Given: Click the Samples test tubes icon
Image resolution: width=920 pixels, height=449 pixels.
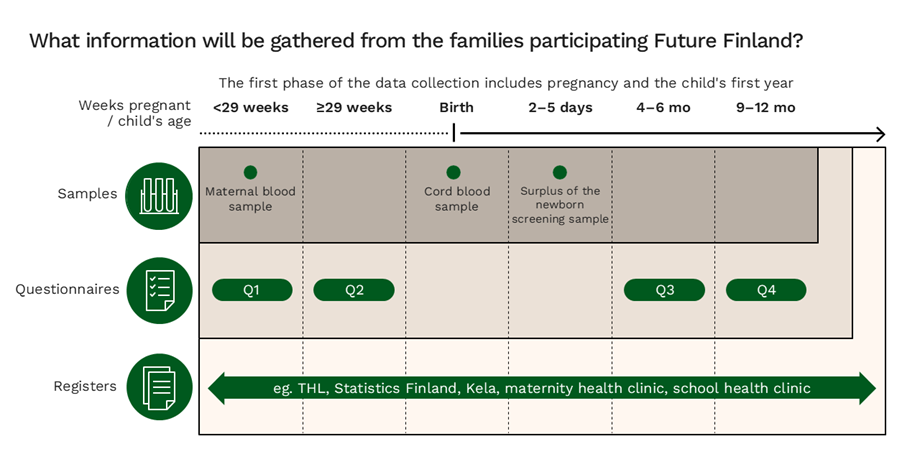Looking at the screenshot, I should [x=160, y=194].
